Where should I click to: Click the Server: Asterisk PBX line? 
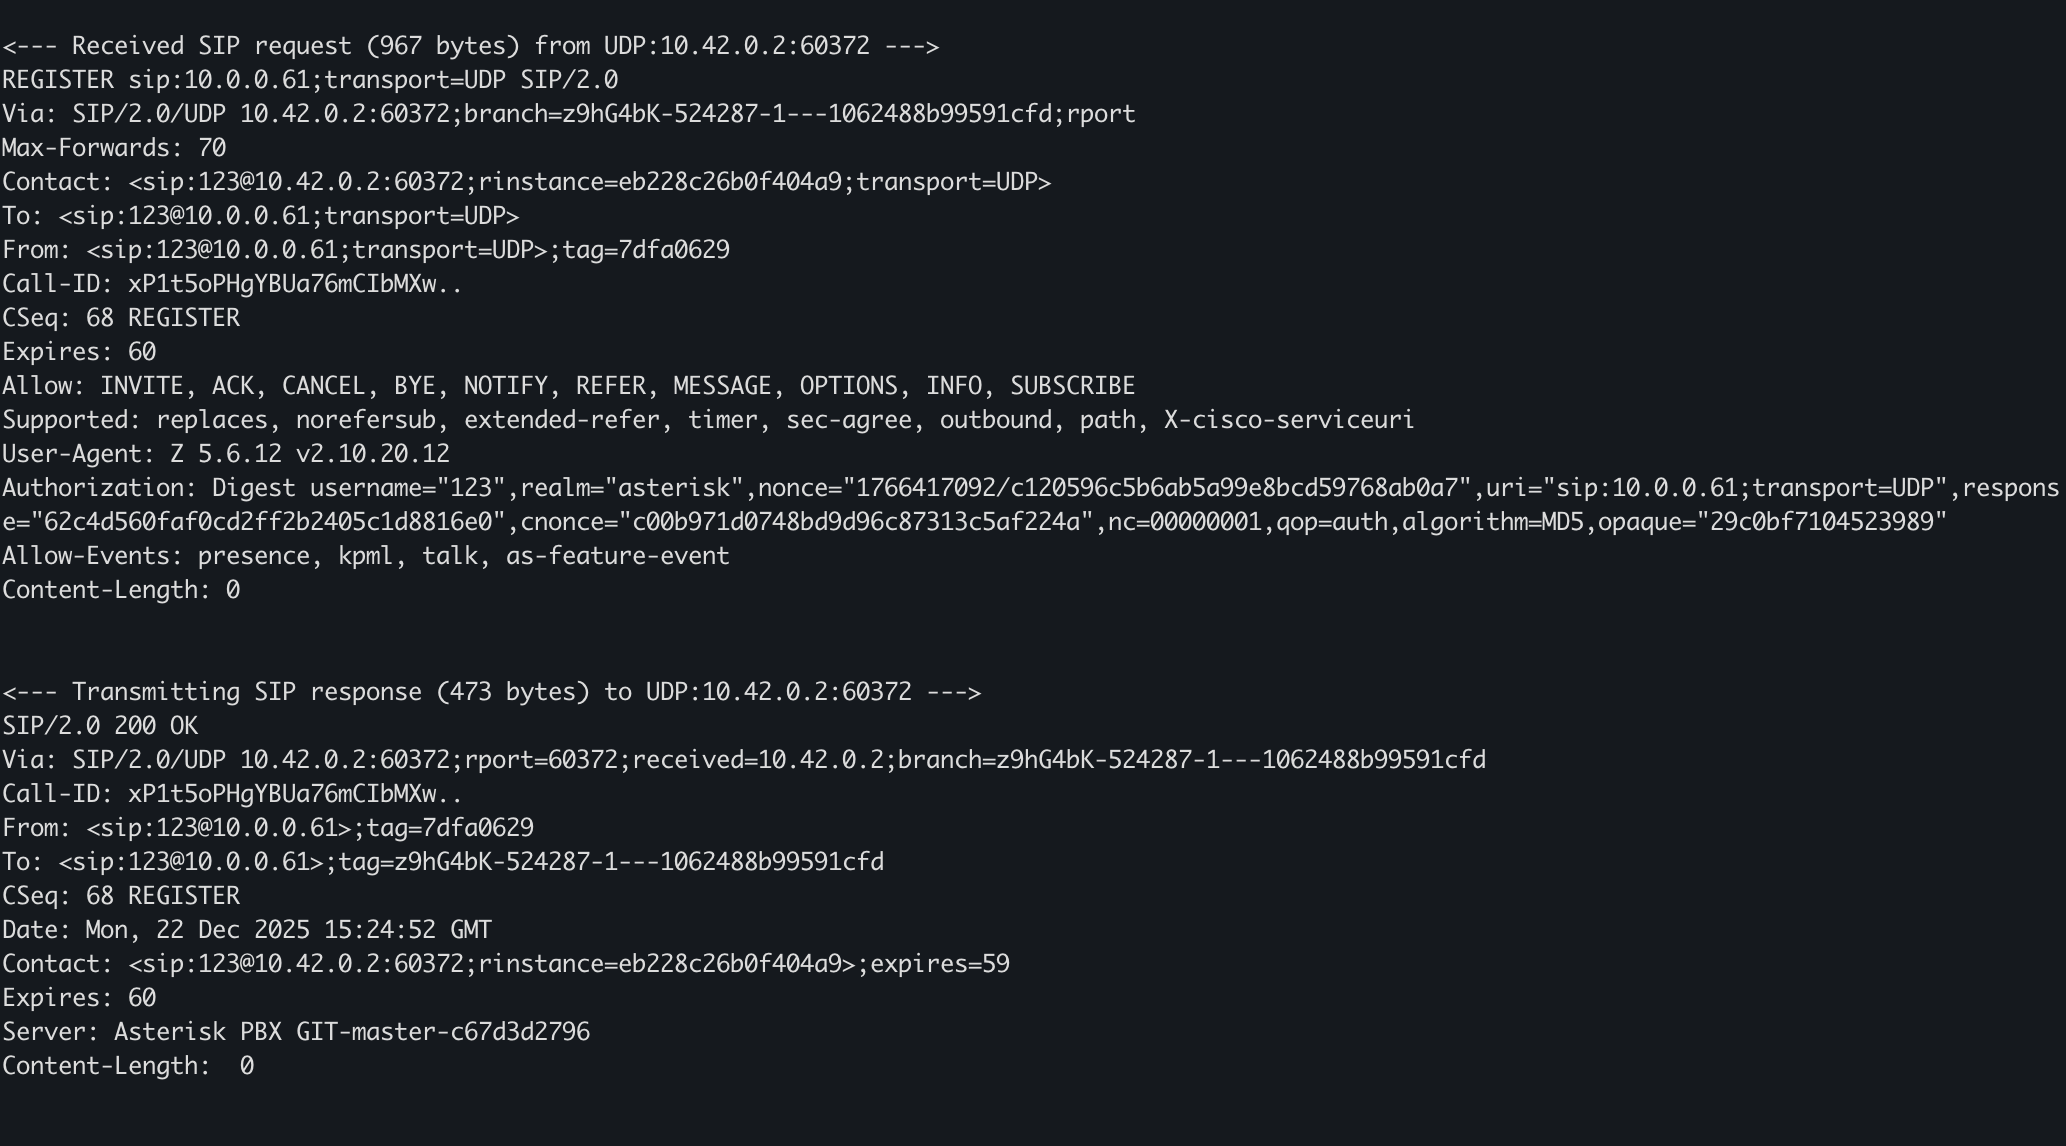pyautogui.click(x=296, y=1032)
